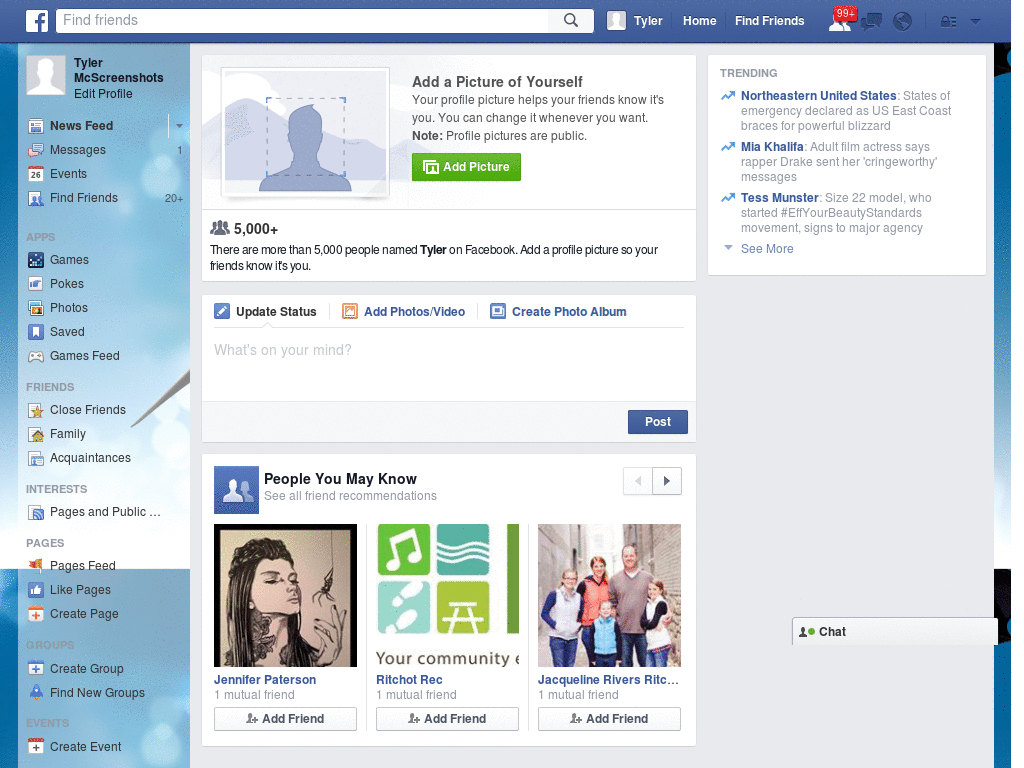The image size is (1024, 768).
Task: Click the Acquaintances list icon
Action: pyautogui.click(x=36, y=458)
